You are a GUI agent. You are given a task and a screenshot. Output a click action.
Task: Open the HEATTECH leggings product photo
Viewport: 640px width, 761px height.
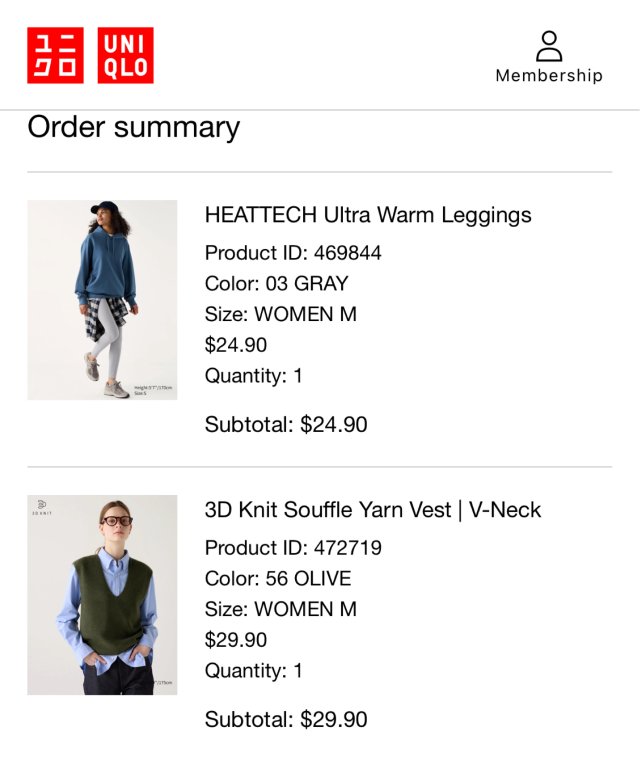click(102, 300)
